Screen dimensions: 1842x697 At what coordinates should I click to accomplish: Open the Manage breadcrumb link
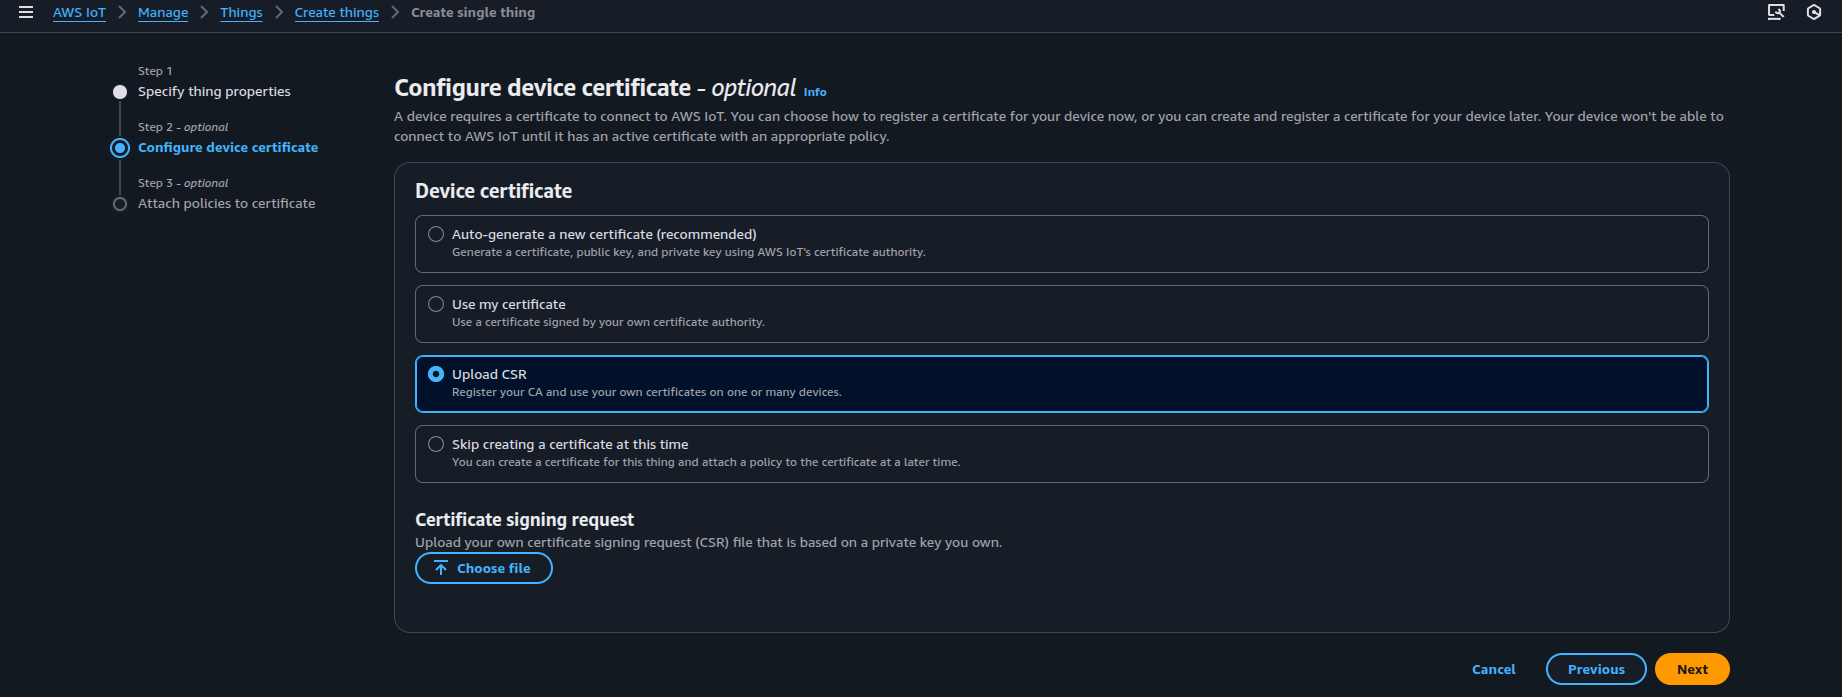[162, 12]
